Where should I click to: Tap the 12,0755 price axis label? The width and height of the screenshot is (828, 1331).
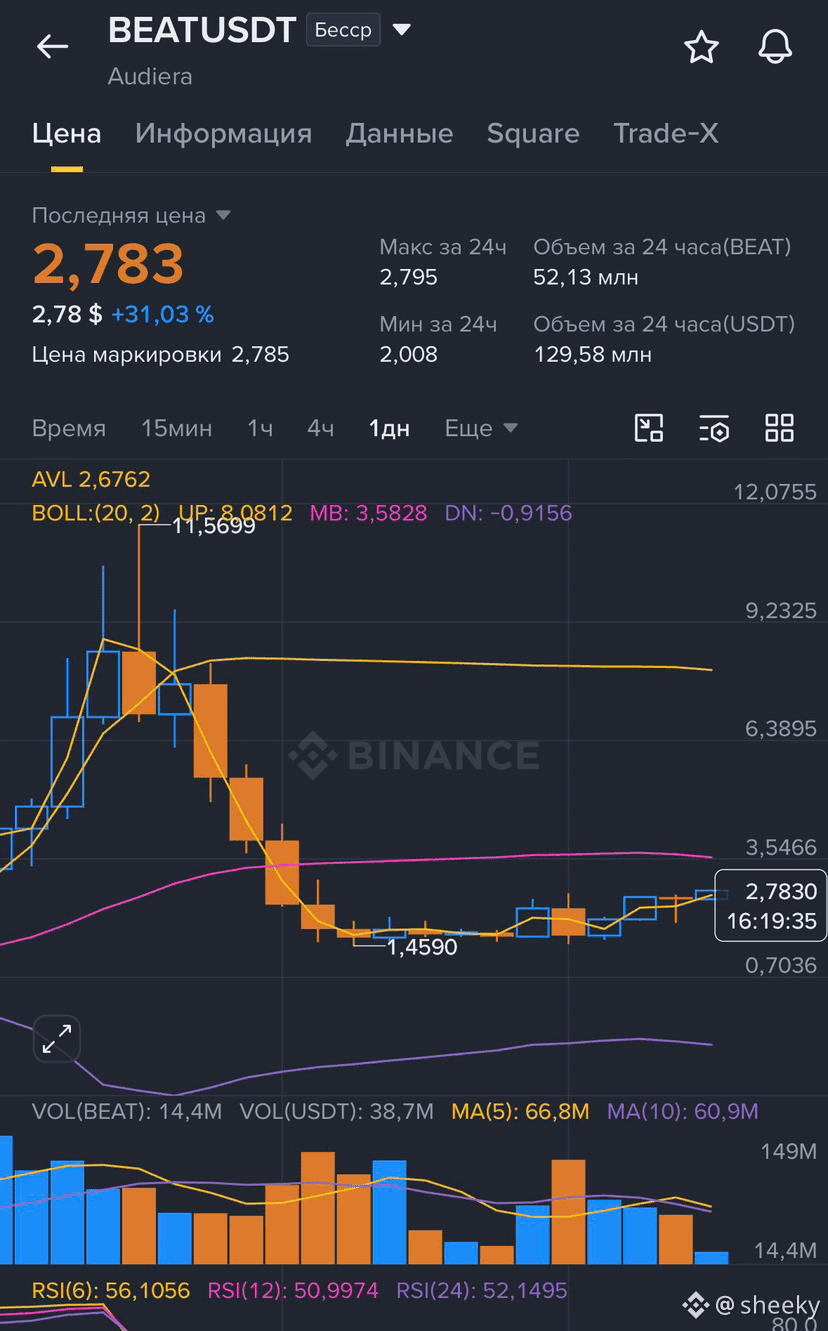775,491
